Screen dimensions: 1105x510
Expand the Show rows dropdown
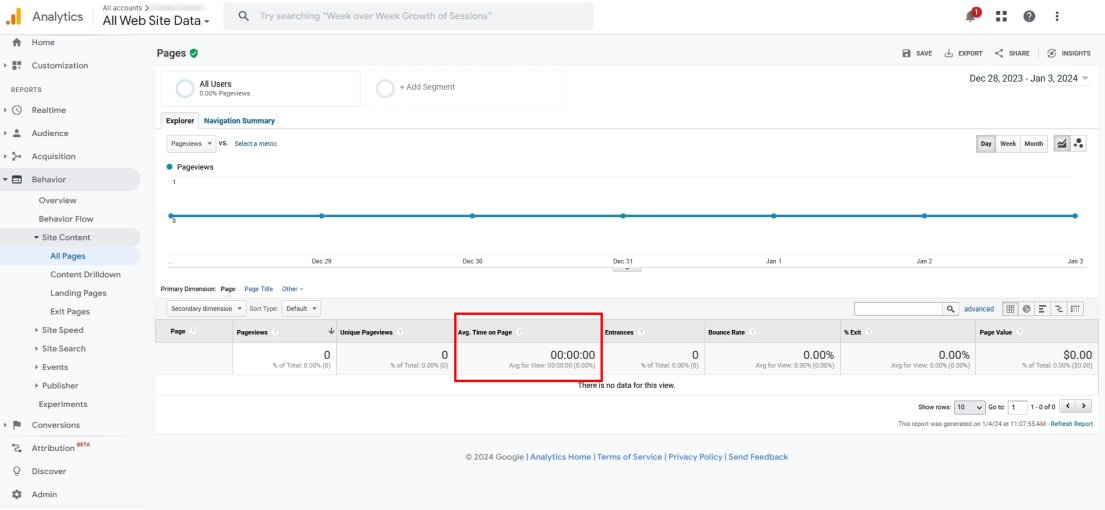[969, 407]
